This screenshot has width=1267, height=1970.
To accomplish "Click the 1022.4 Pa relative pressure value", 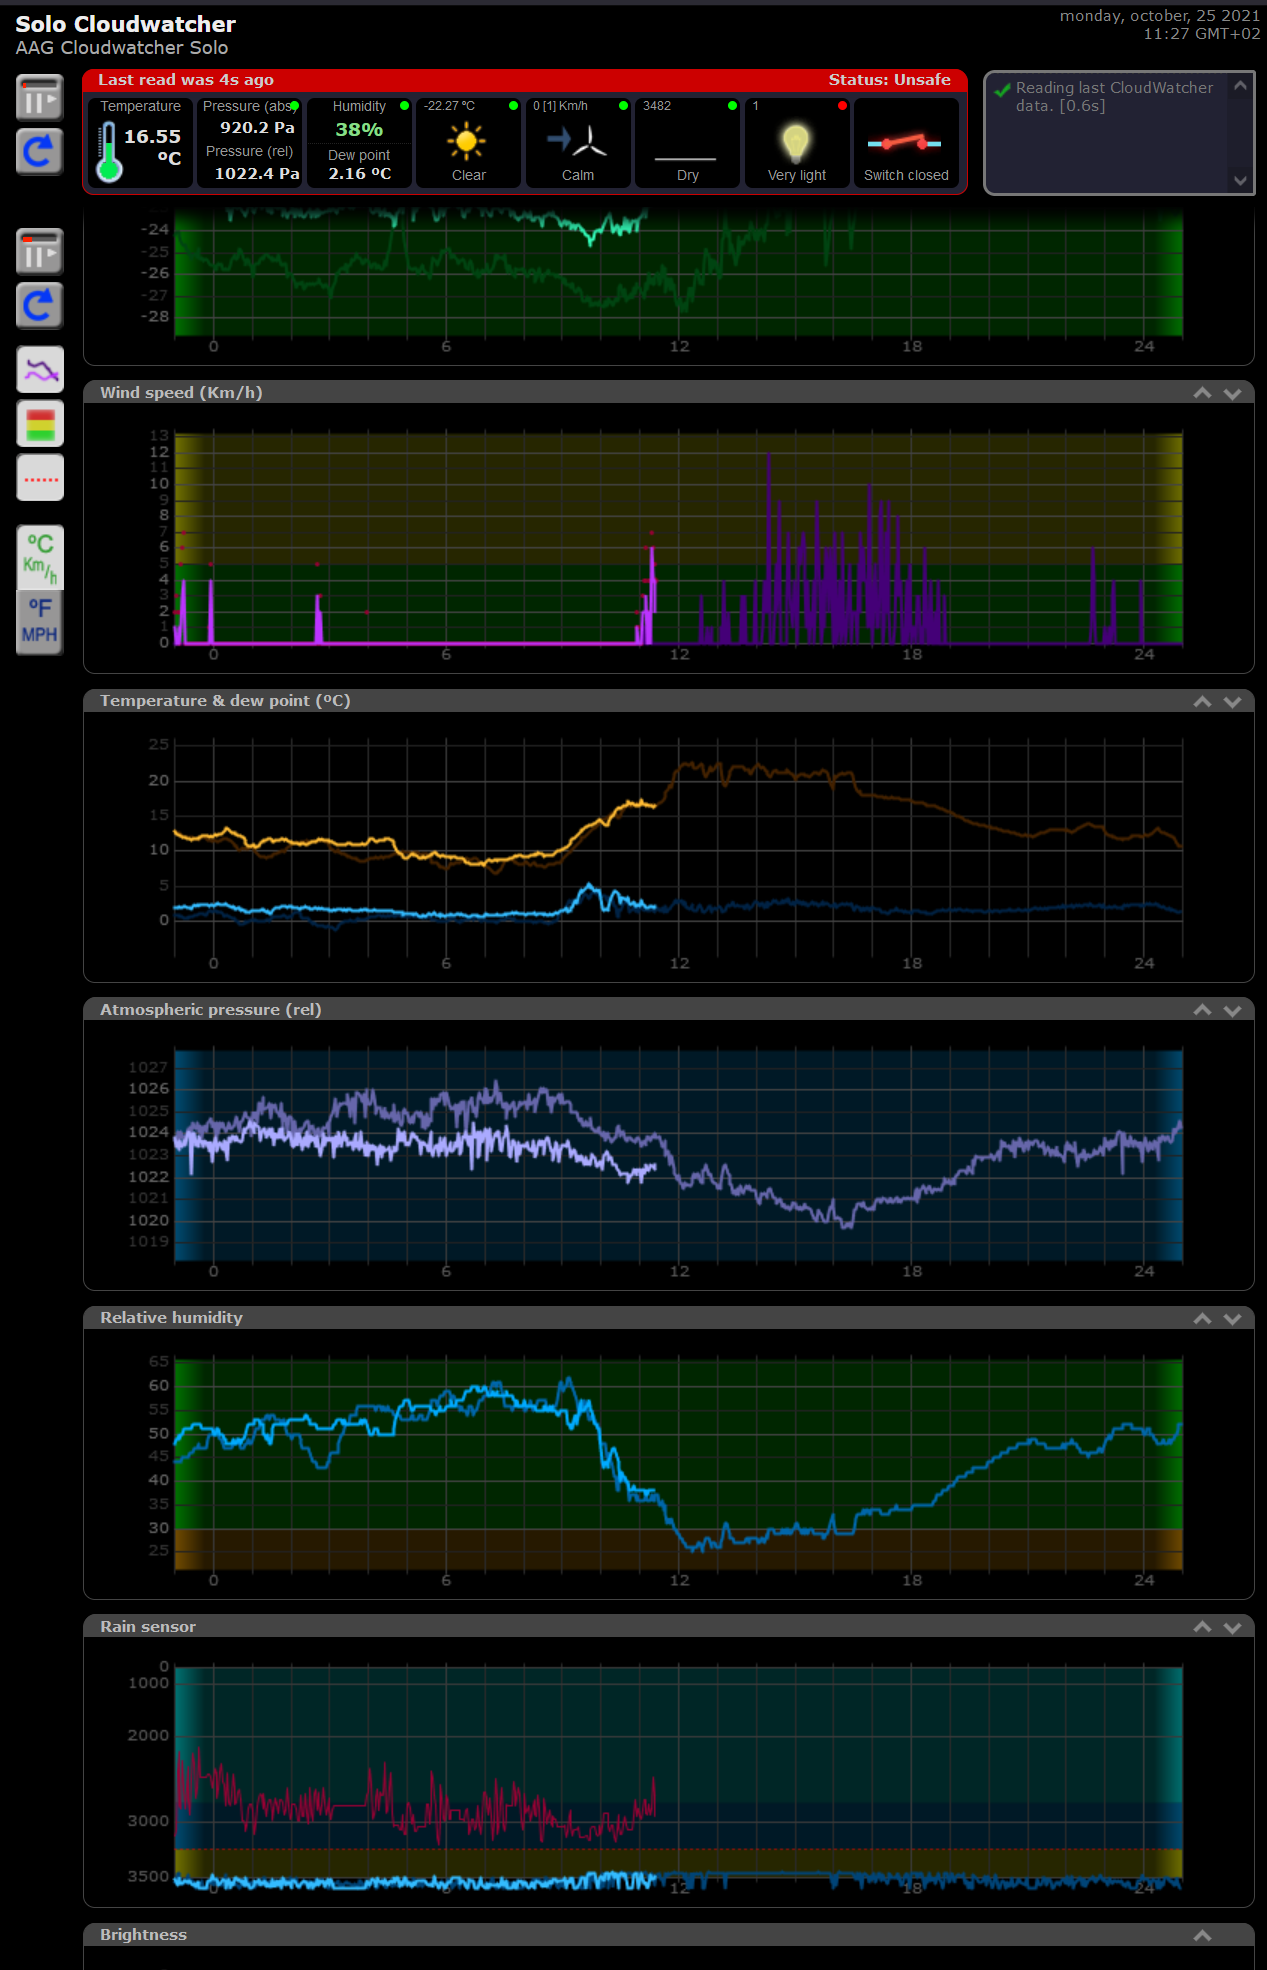I will click(x=257, y=174).
